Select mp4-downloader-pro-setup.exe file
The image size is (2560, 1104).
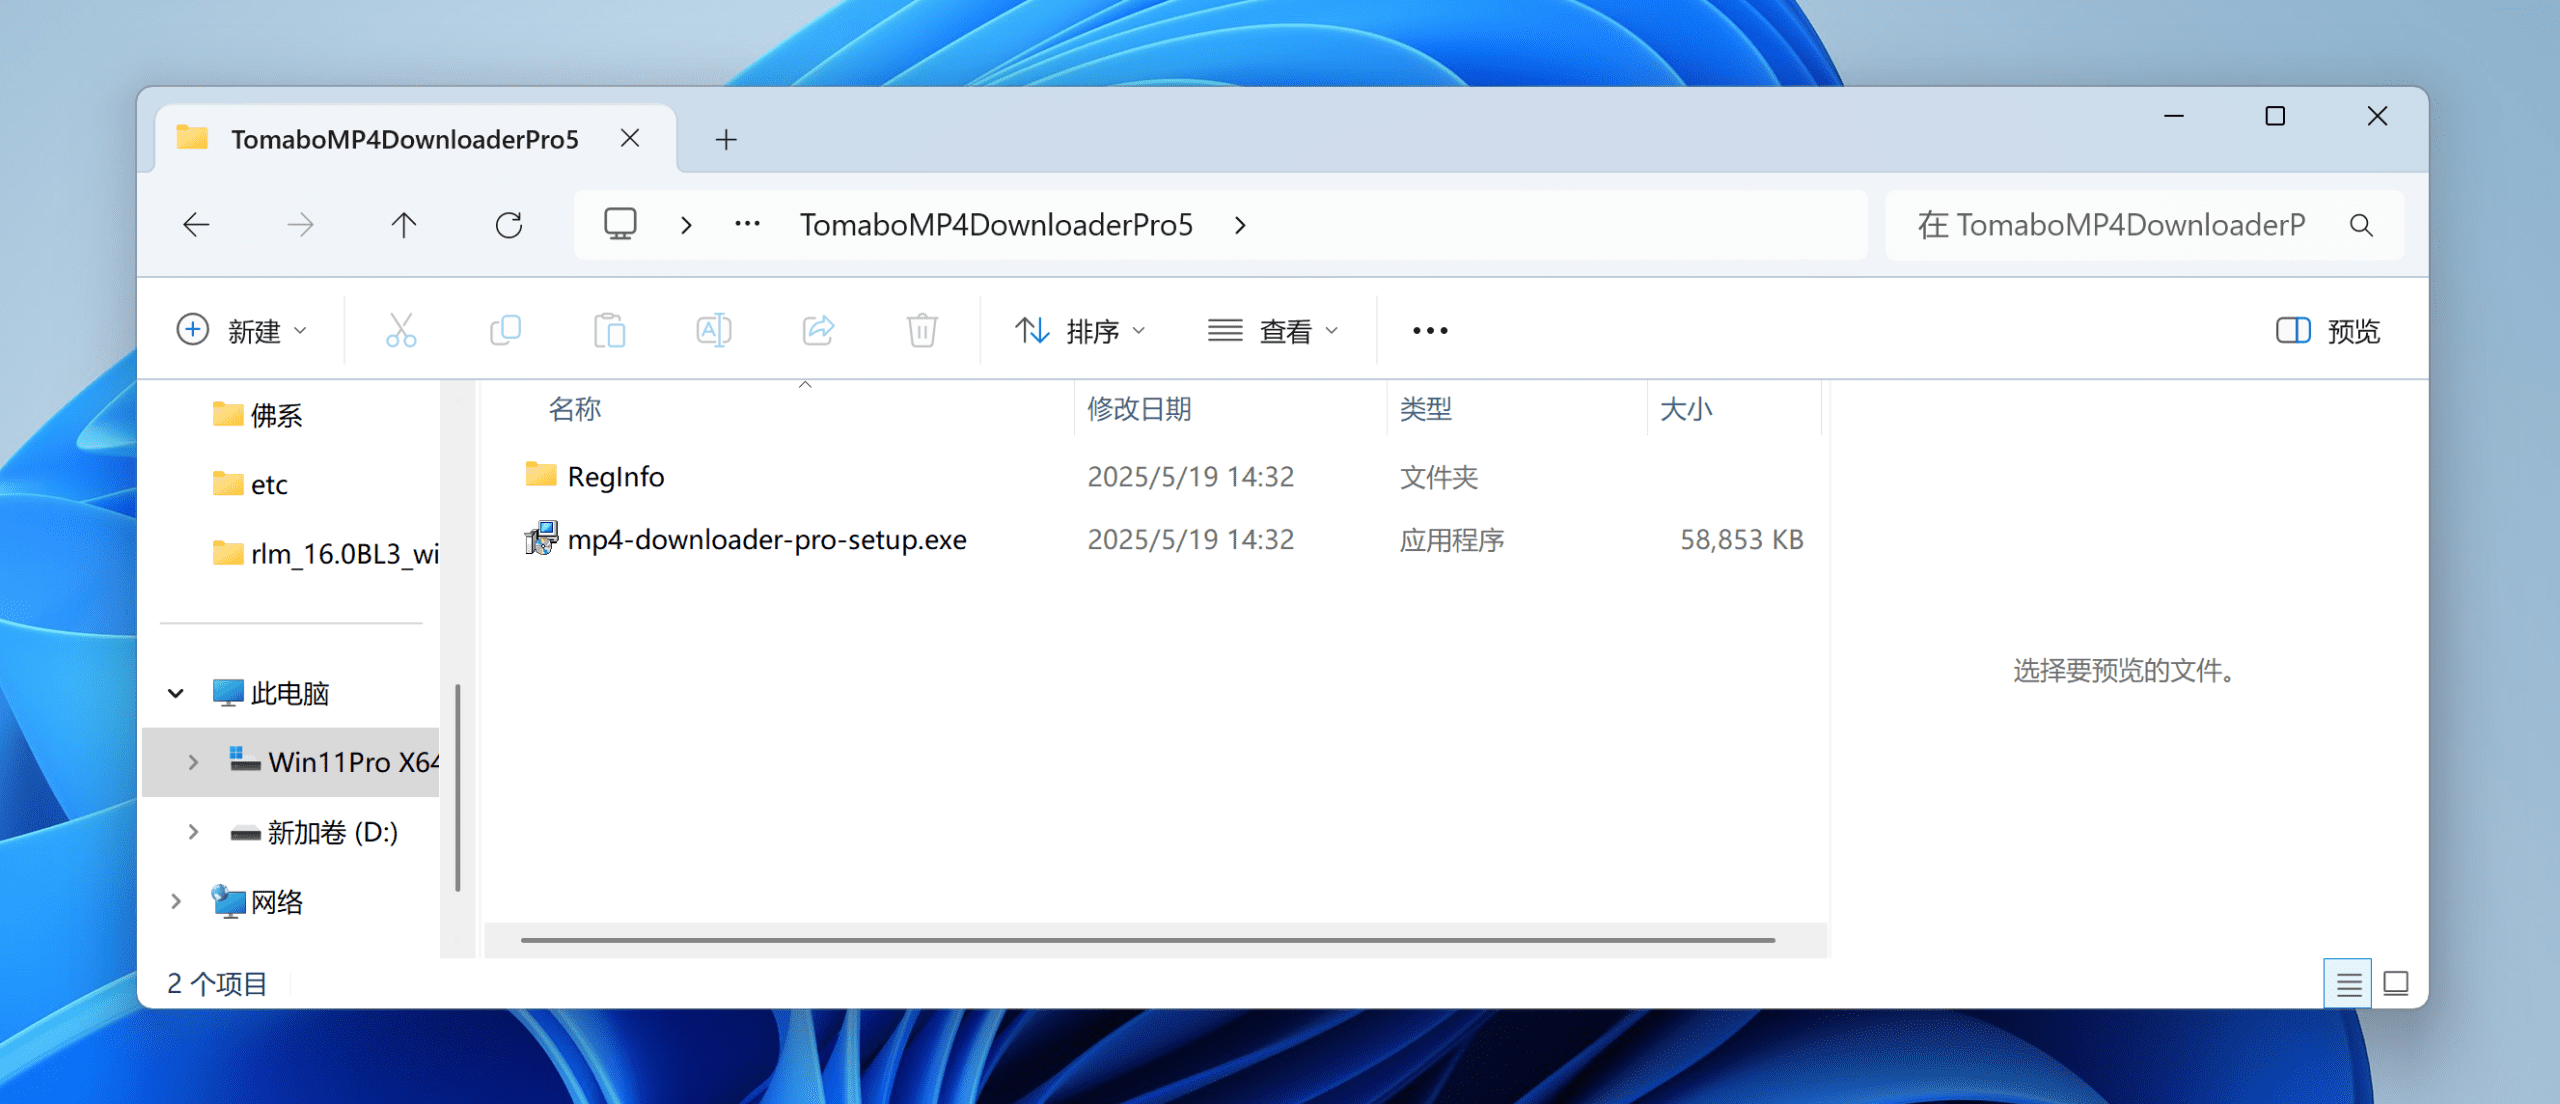click(766, 540)
